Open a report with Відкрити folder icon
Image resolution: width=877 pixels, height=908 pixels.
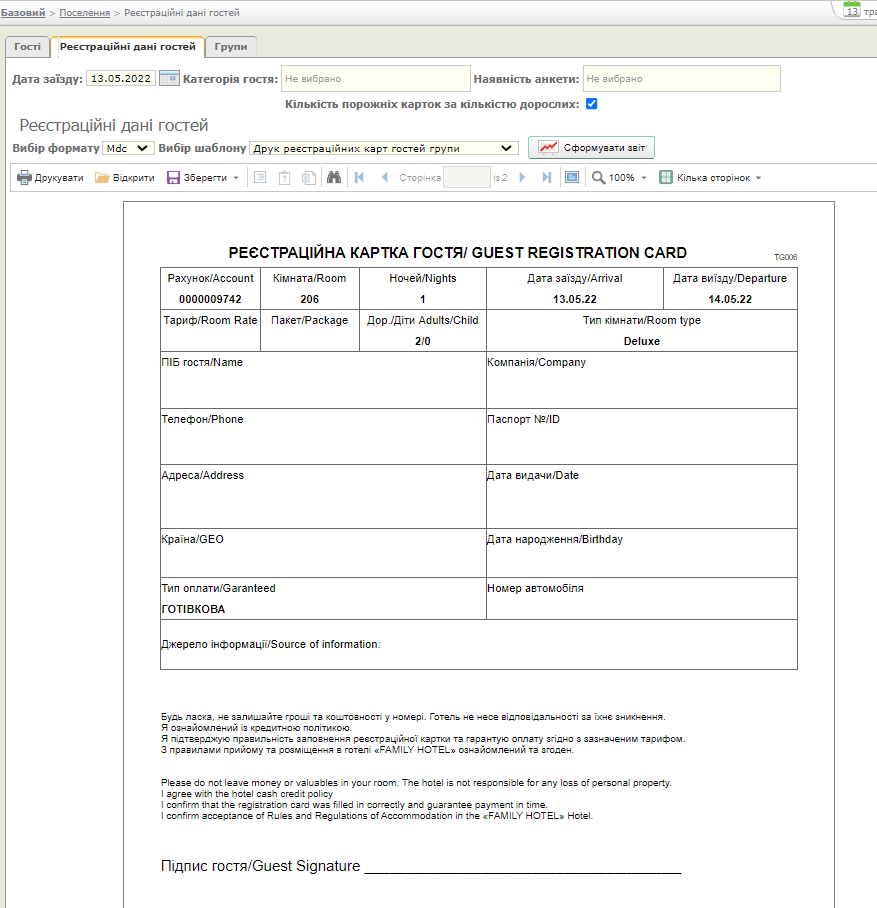coord(102,178)
